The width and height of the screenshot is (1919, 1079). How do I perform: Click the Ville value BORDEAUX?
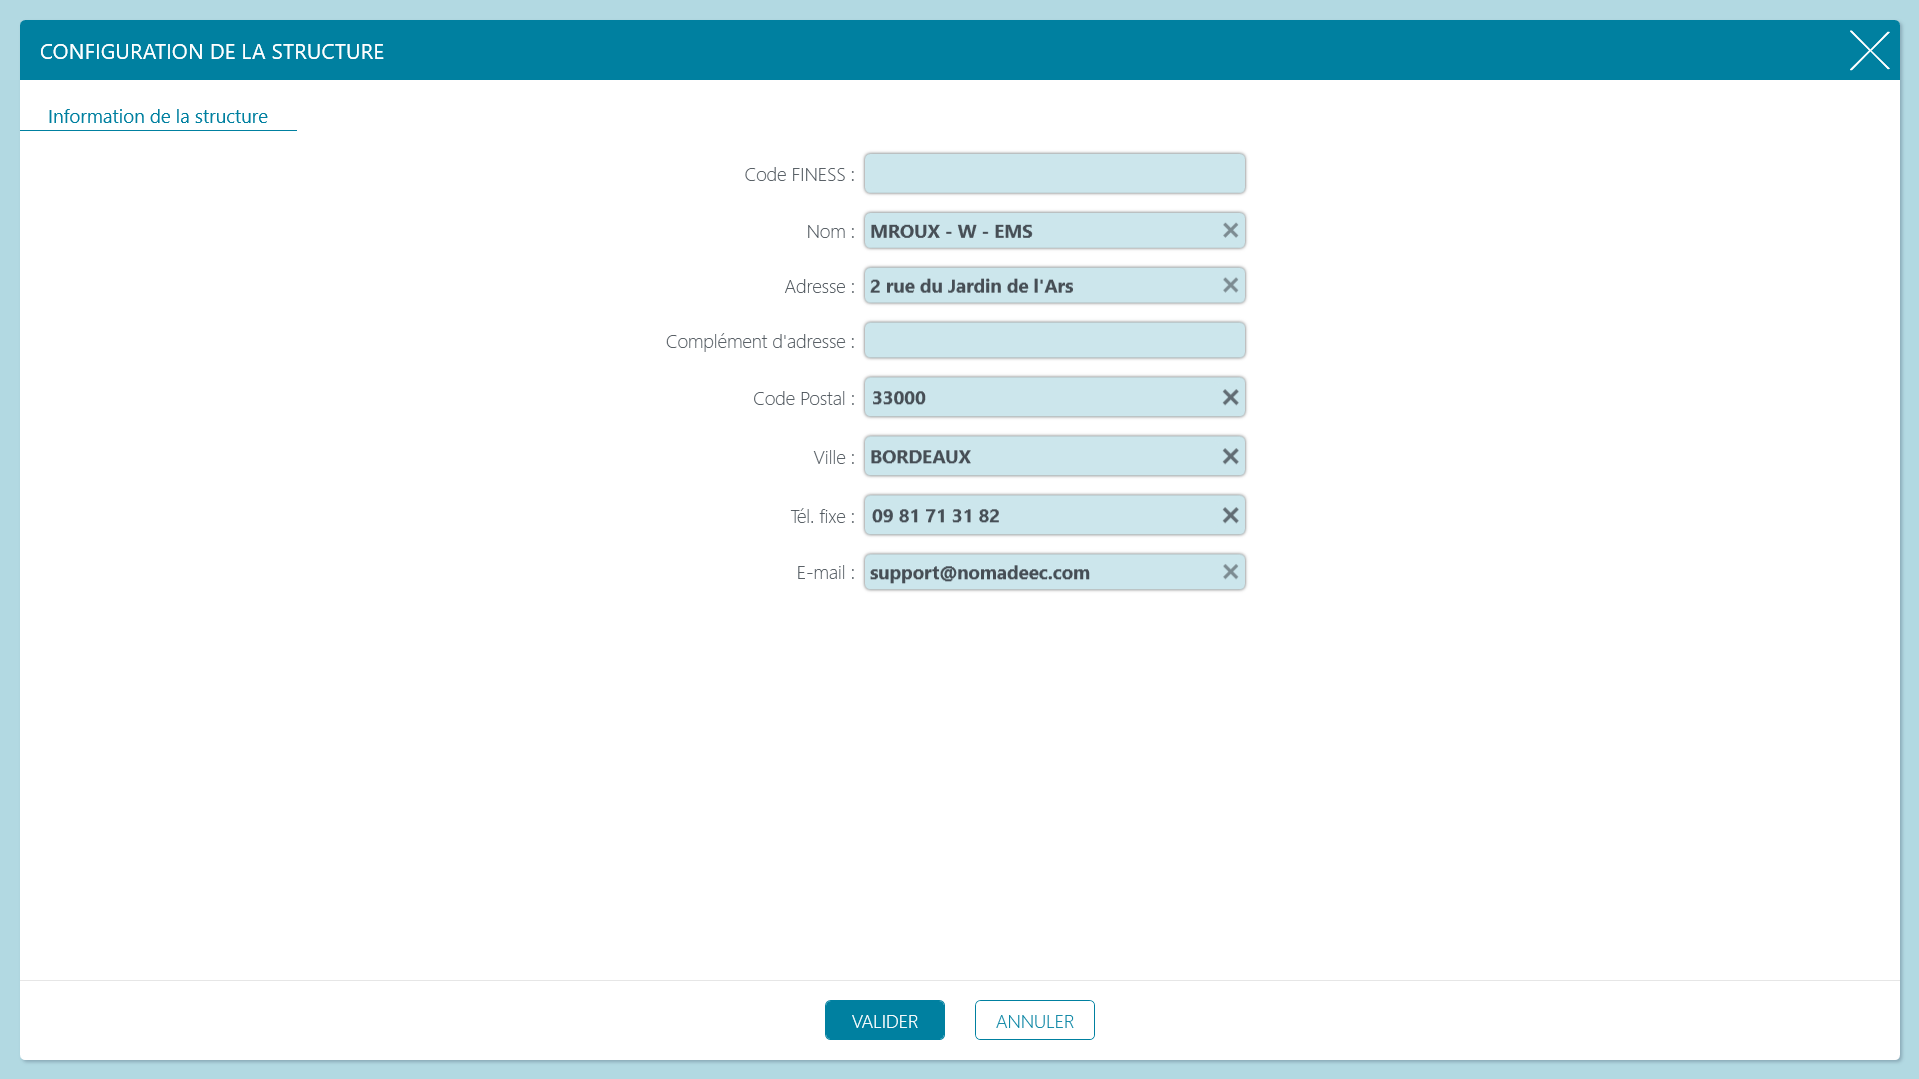(x=920, y=457)
